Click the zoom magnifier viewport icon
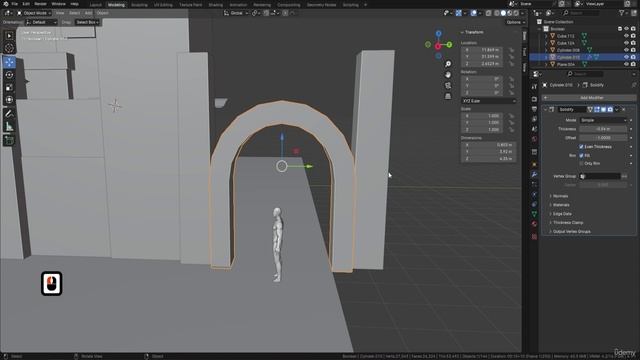 448,64
